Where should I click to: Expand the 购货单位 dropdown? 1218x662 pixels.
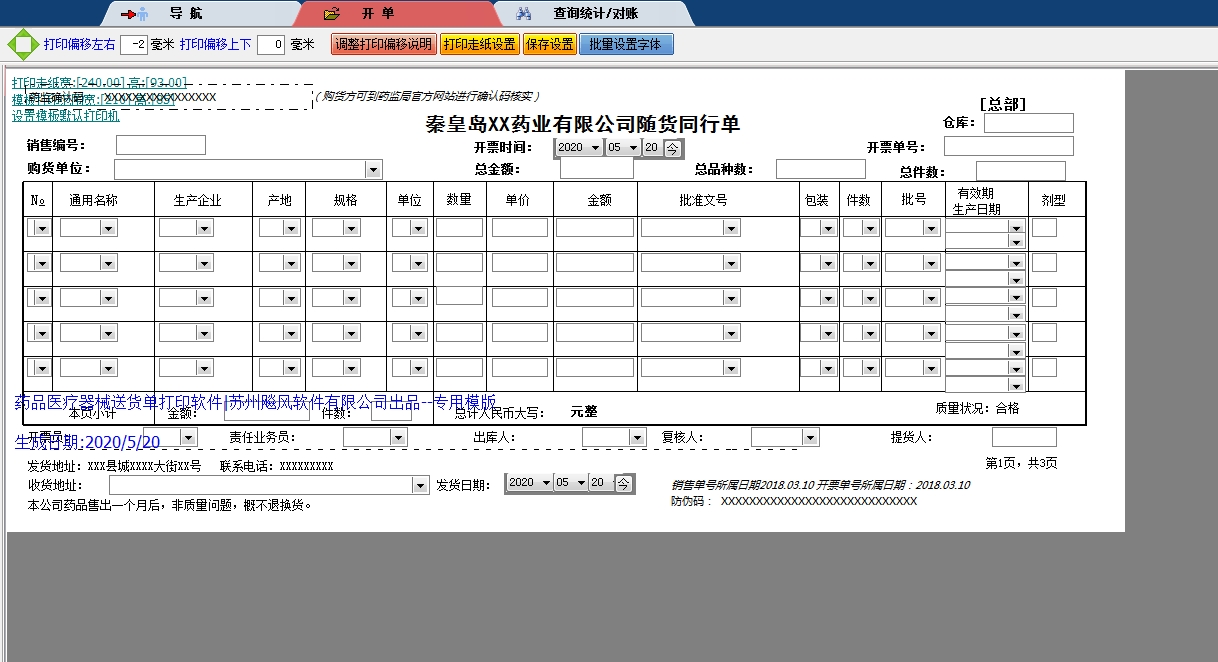pyautogui.click(x=373, y=170)
